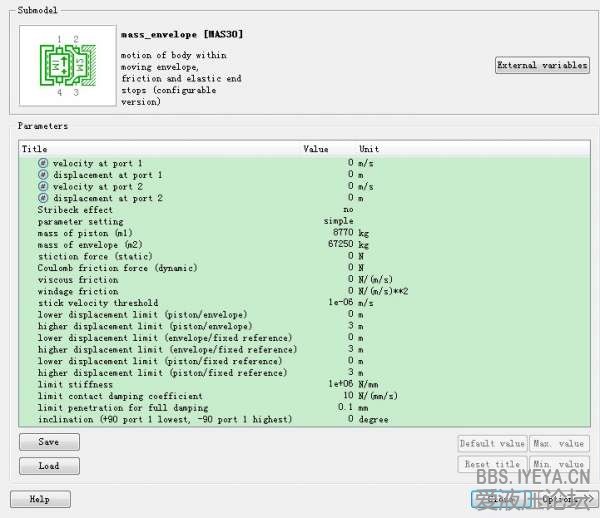Click state icon beside velocity at port 2
This screenshot has width=600, height=518.
[43, 187]
